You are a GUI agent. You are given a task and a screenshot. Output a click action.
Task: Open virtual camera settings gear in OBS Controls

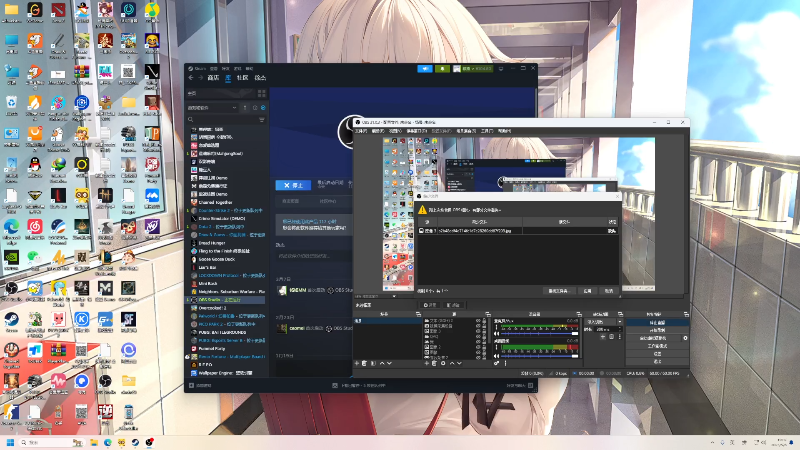coord(684,338)
